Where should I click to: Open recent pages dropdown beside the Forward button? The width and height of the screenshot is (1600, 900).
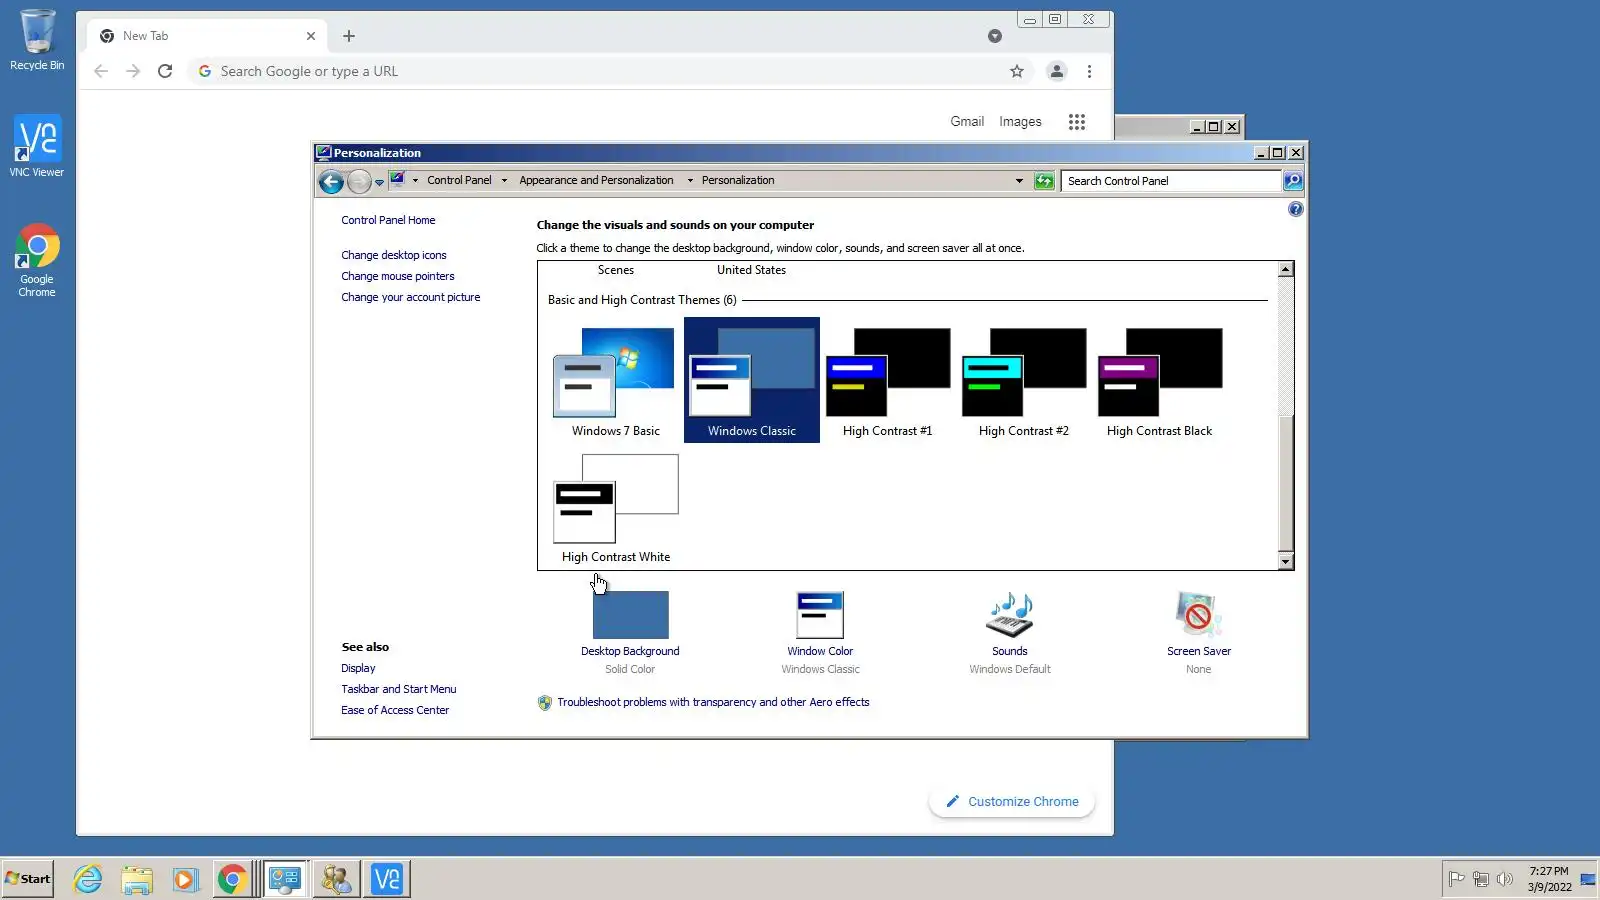point(380,183)
